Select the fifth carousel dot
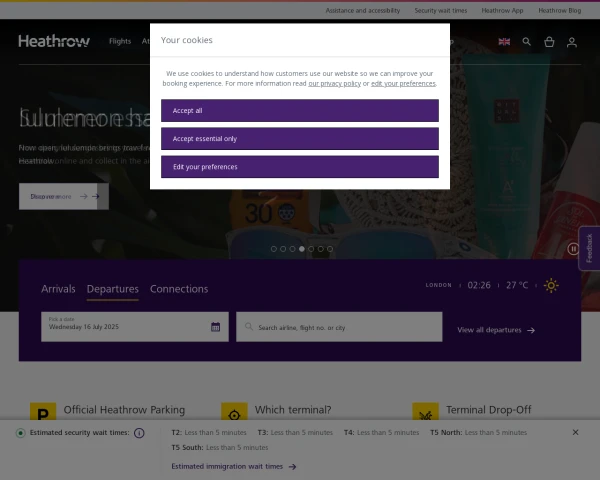 (x=311, y=249)
